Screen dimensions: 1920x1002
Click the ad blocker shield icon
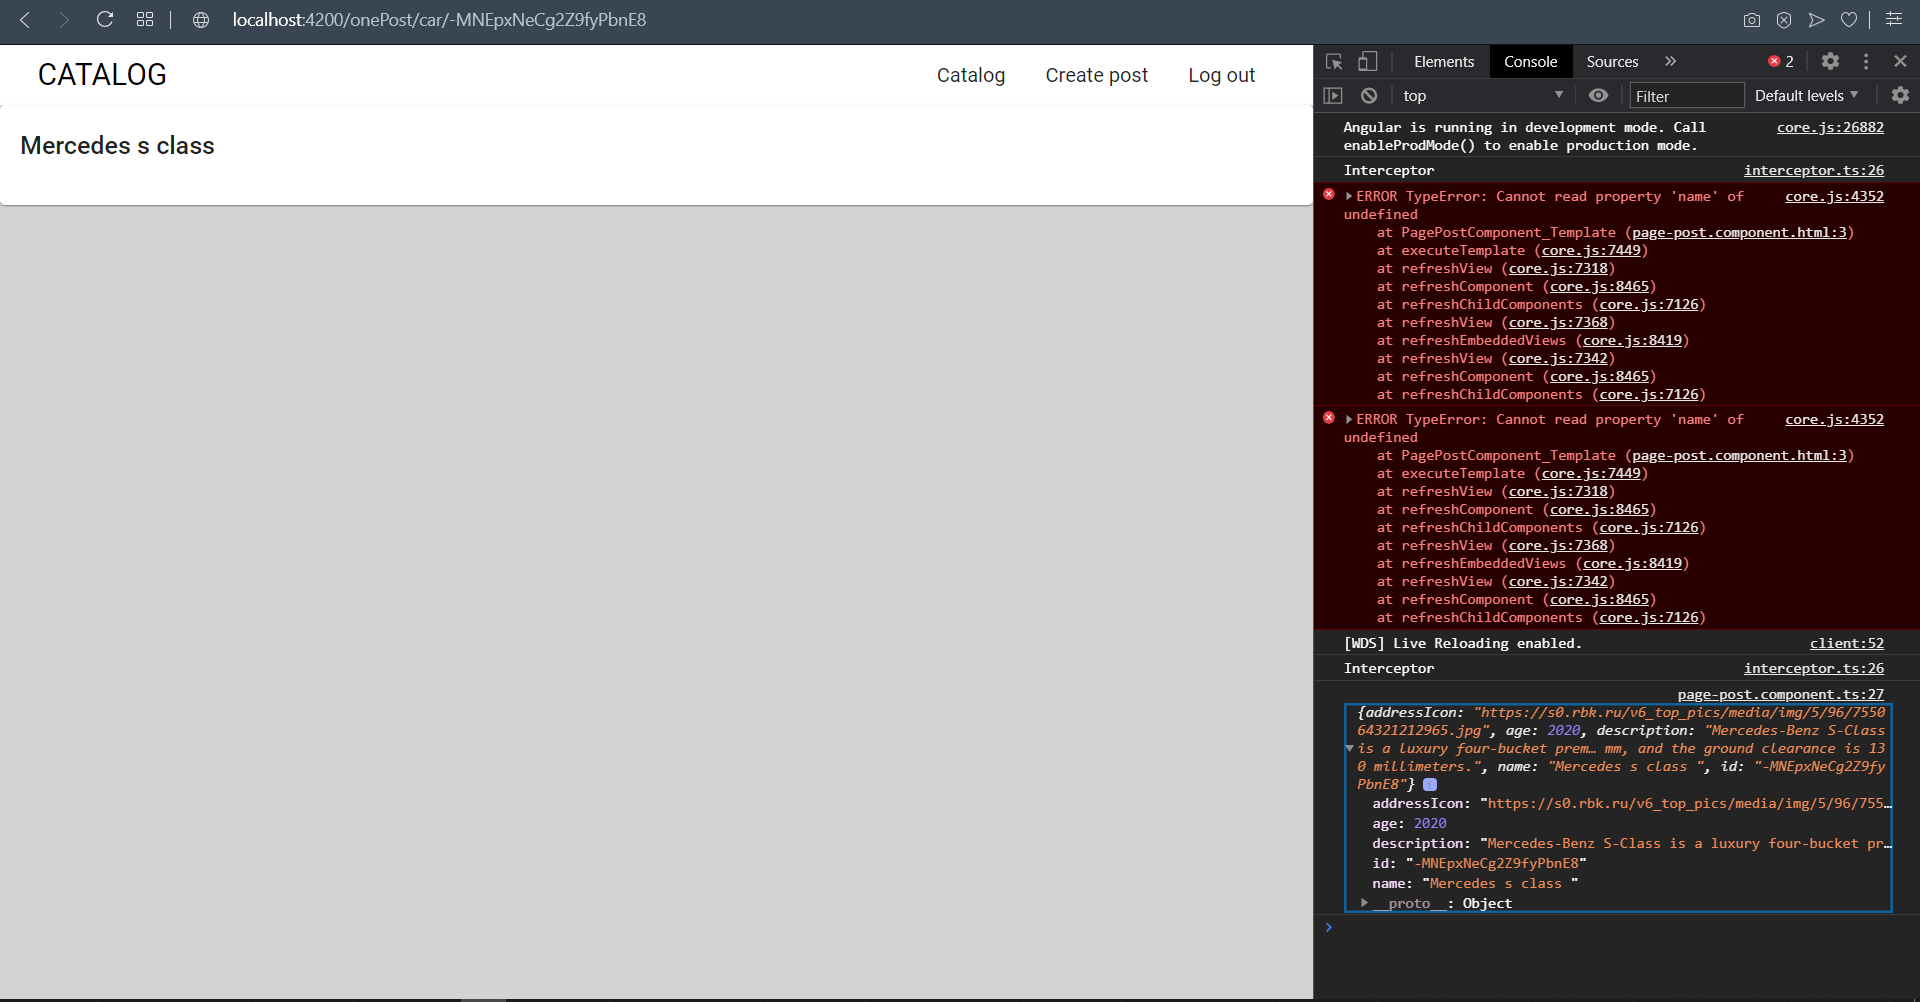(x=1784, y=20)
